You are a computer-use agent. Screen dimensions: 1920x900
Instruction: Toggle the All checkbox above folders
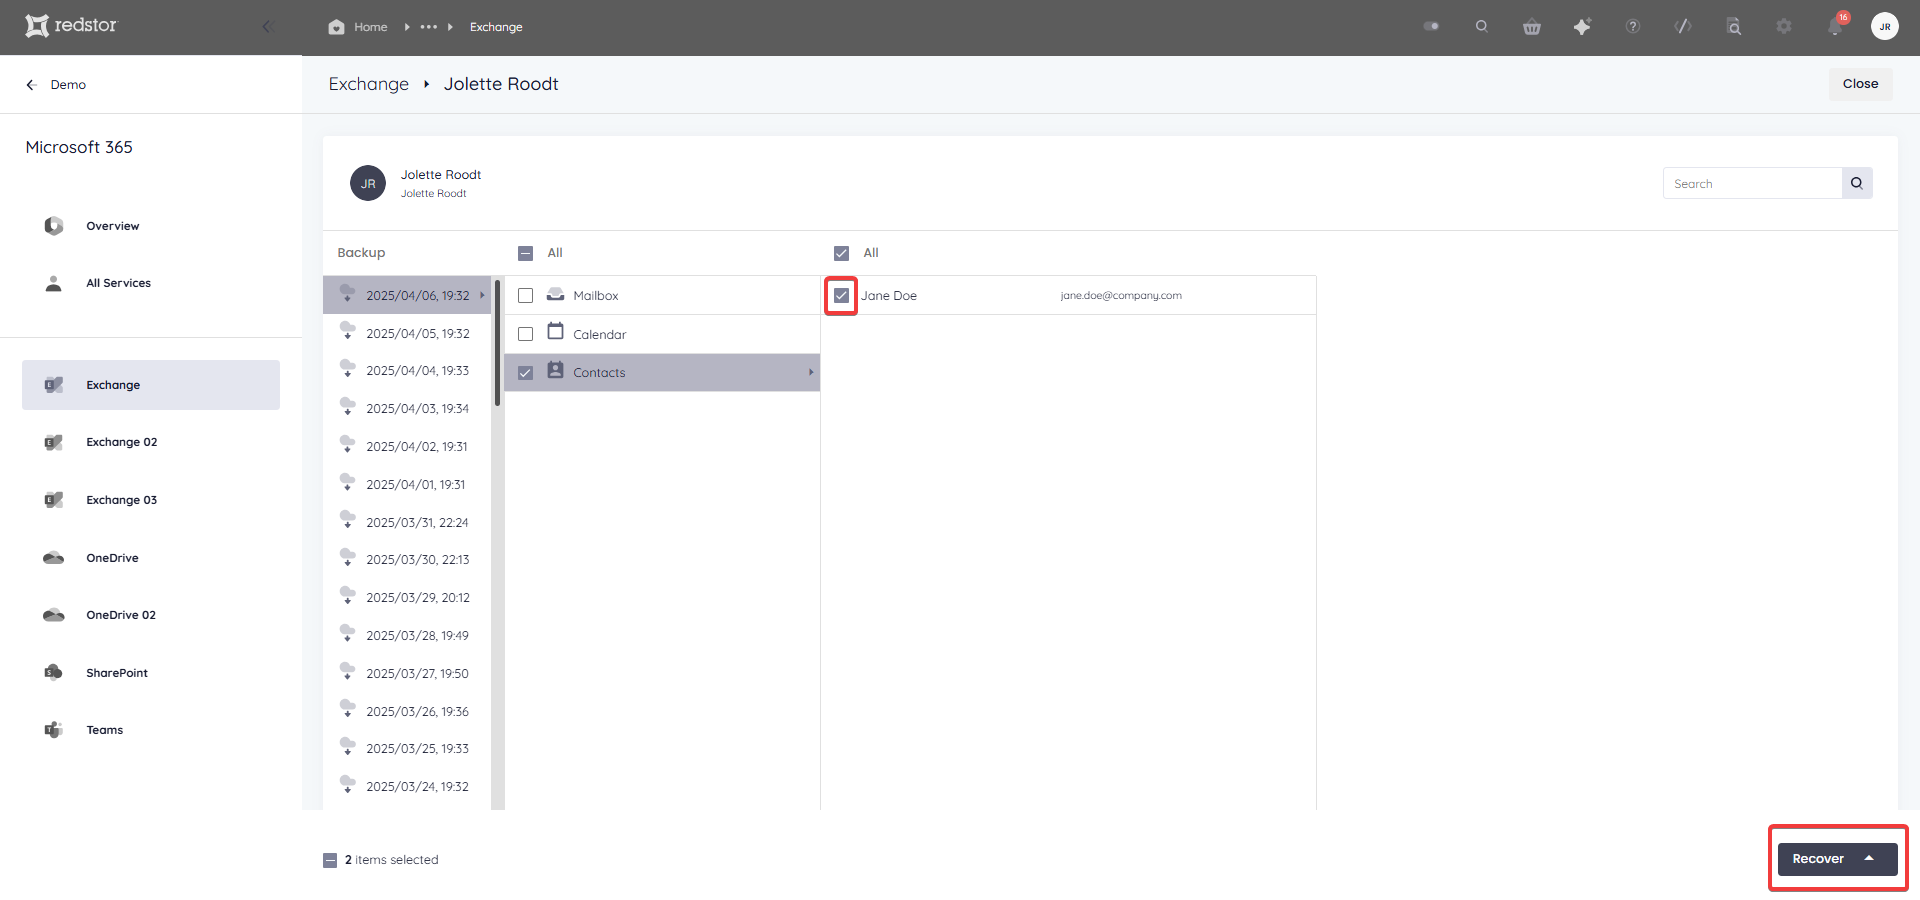tap(525, 253)
